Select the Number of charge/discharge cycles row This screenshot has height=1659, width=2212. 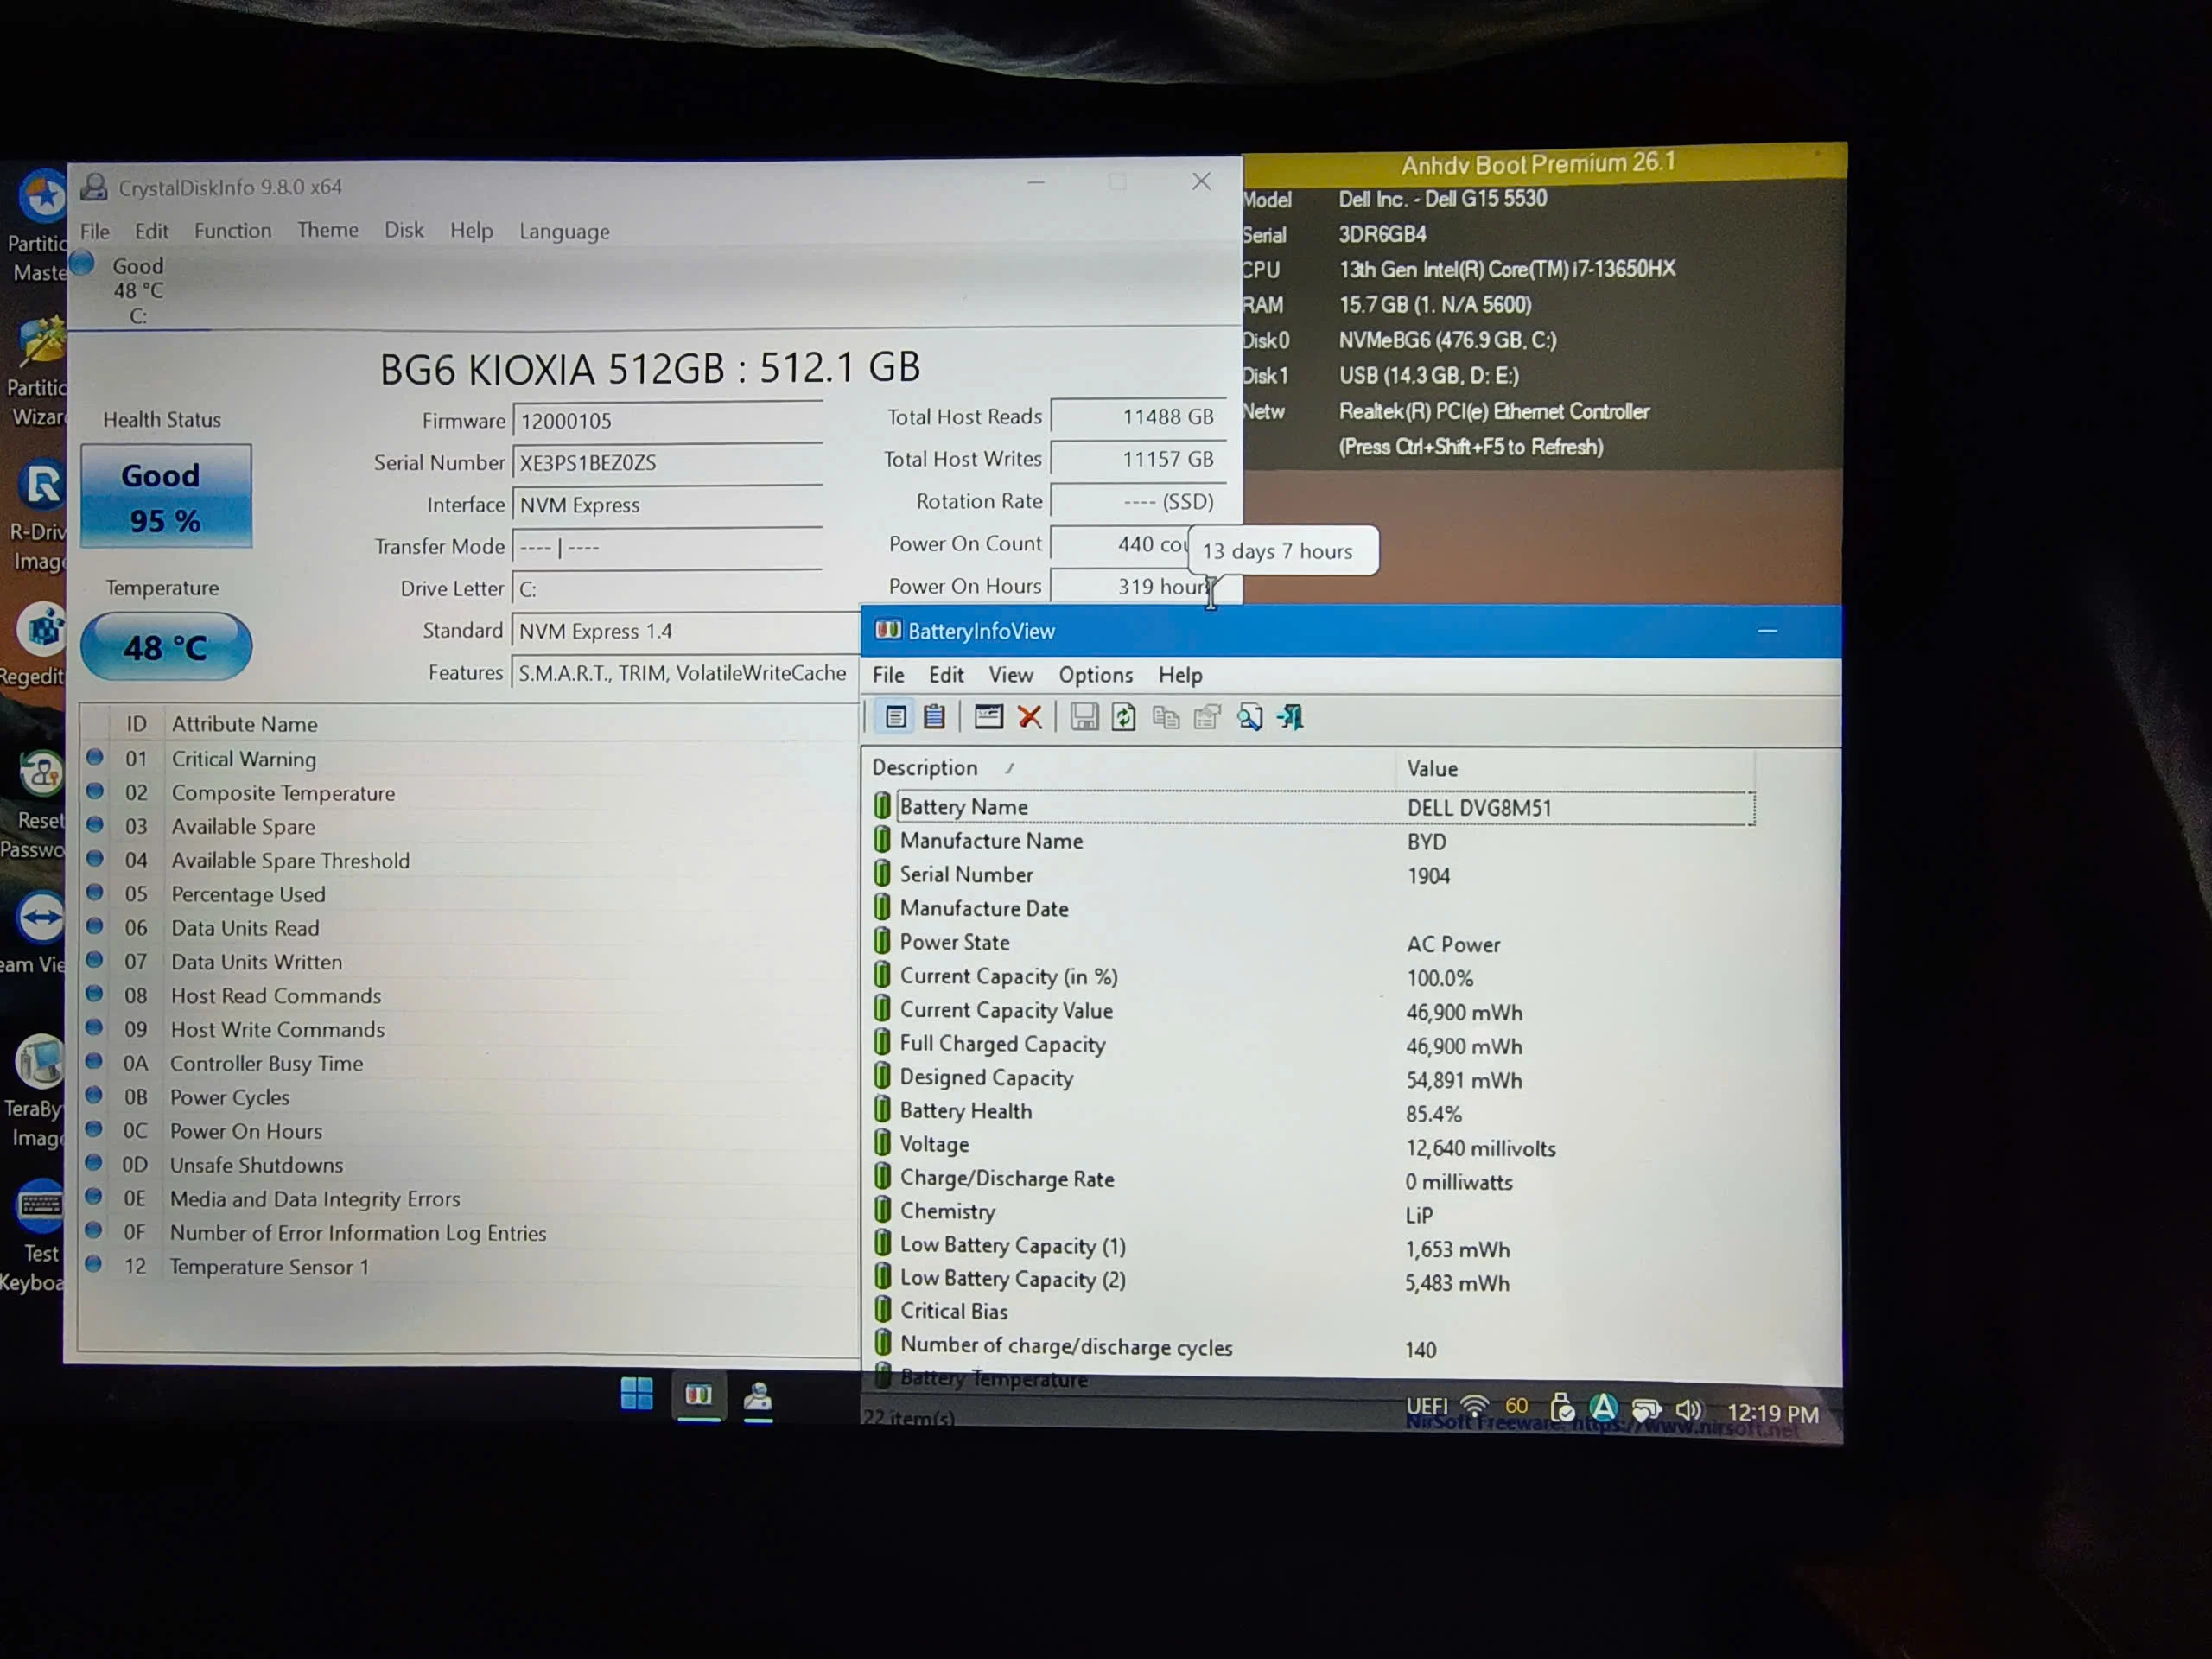(1313, 1348)
